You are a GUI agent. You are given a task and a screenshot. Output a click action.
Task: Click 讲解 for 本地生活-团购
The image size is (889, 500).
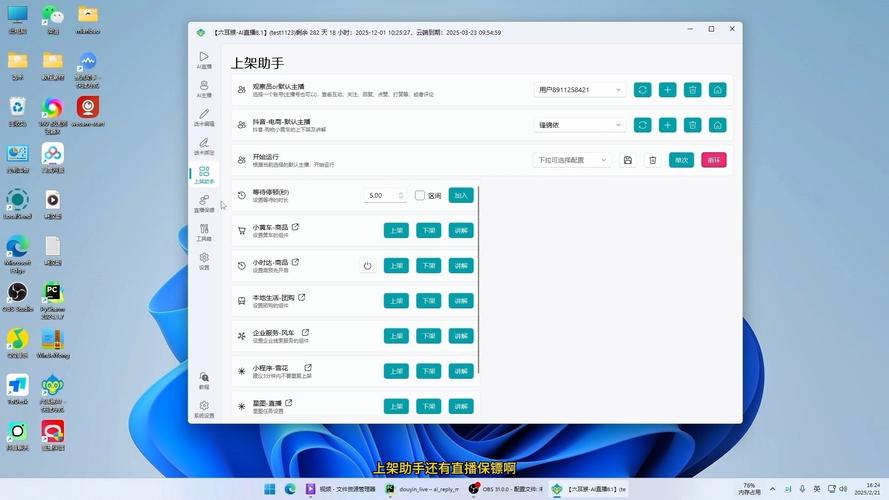click(461, 300)
